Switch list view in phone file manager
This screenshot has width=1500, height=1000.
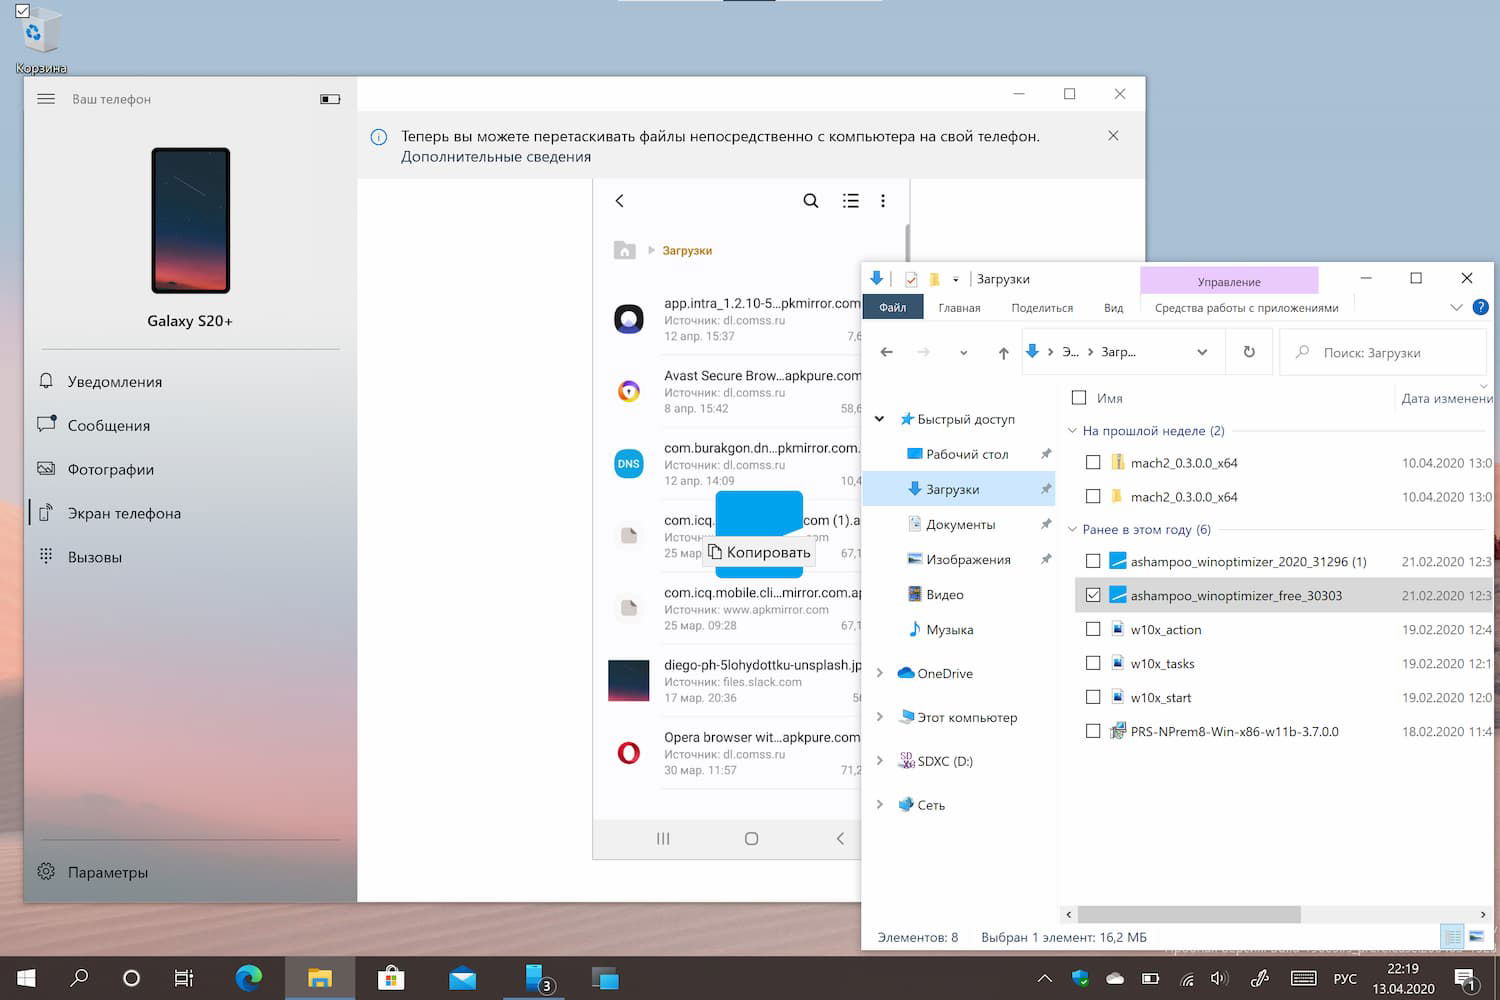[x=851, y=201]
